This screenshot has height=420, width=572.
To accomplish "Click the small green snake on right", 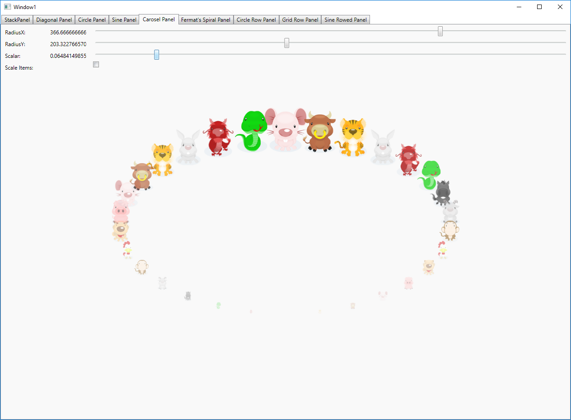I will (x=430, y=175).
